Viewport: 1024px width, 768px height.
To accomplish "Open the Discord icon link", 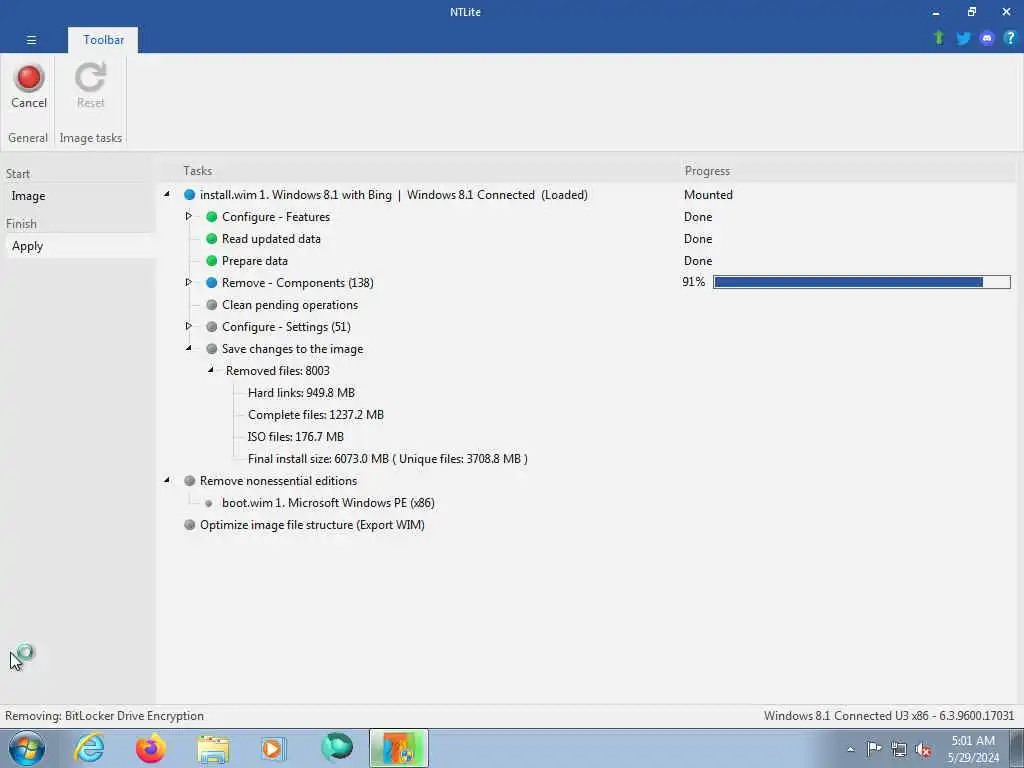I will (x=986, y=39).
